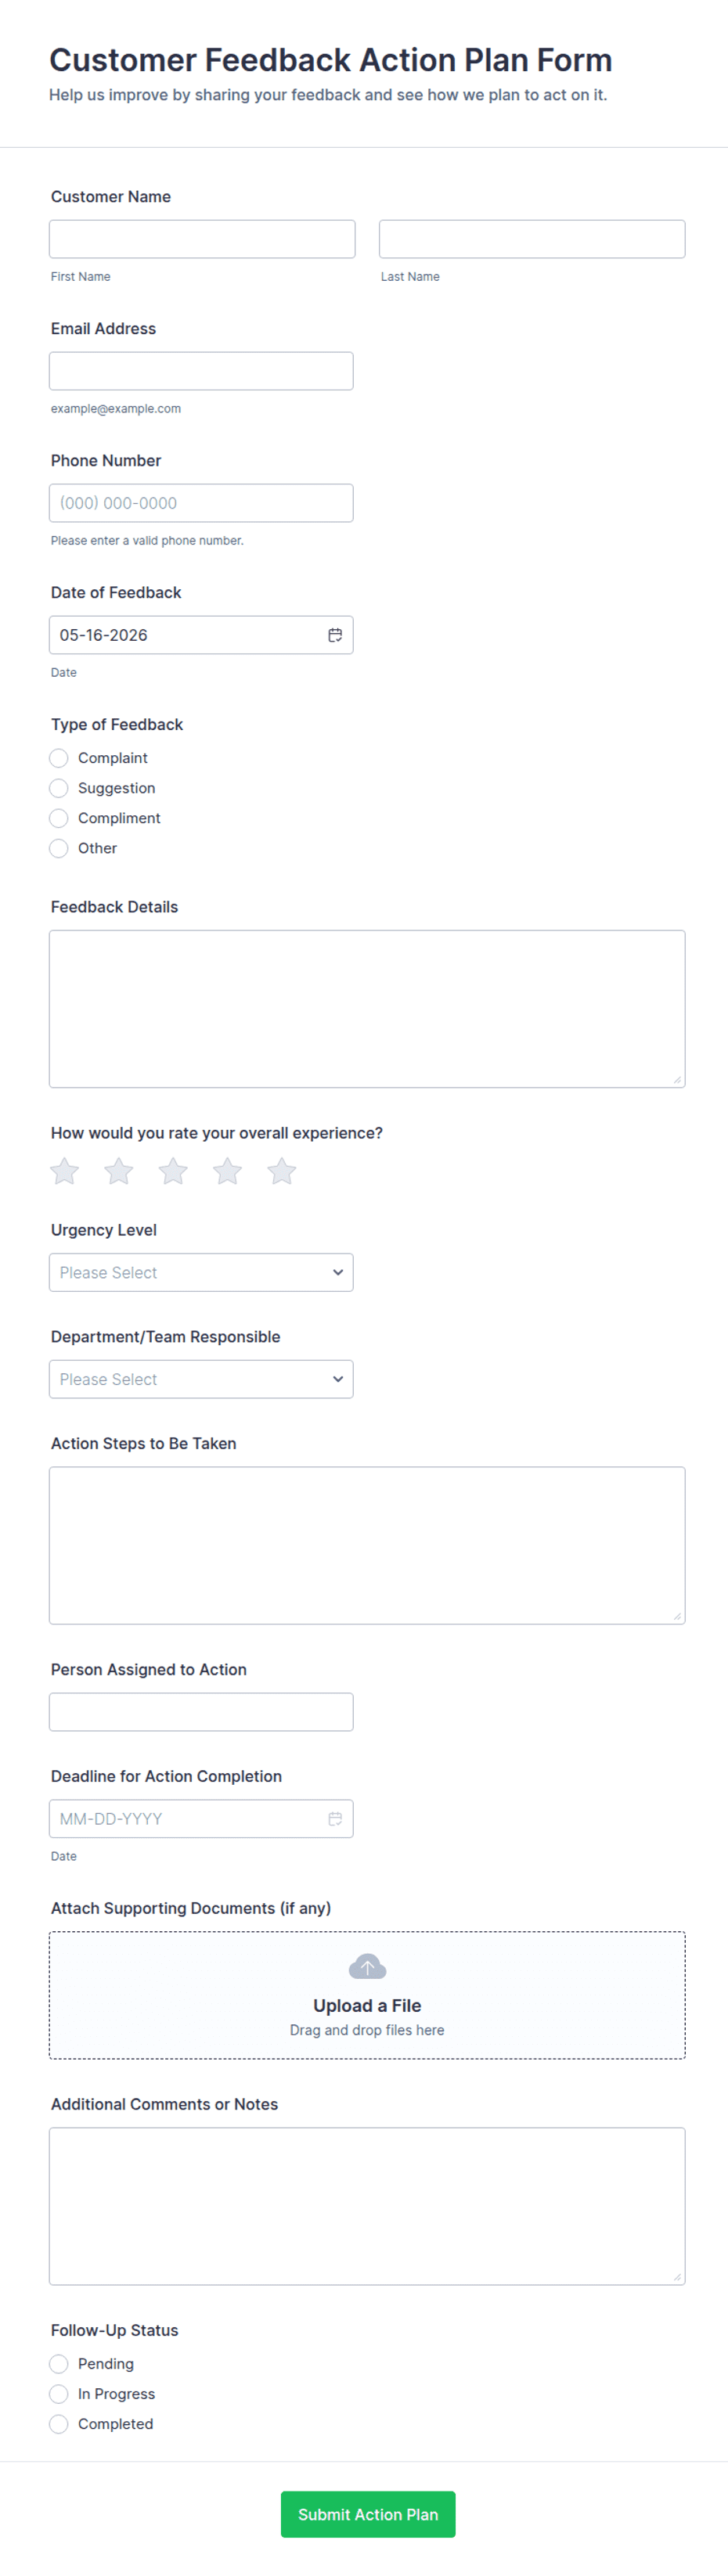The width and height of the screenshot is (728, 2576).
Task: Select the Person Assigned to Action field
Action: 201,1711
